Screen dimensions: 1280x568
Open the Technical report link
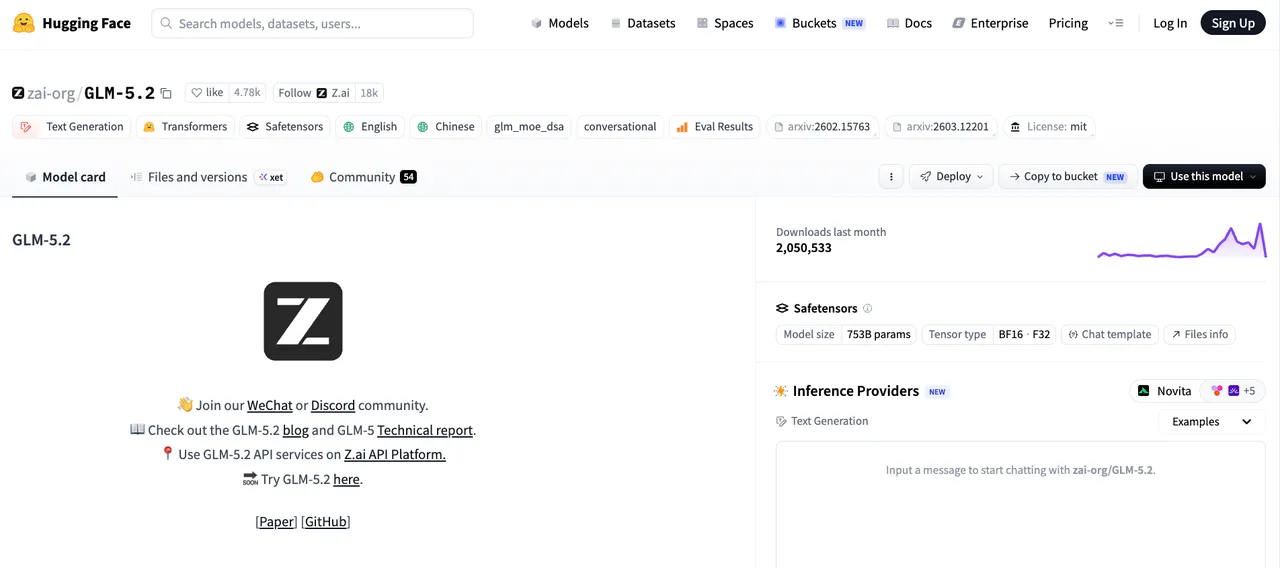(425, 430)
